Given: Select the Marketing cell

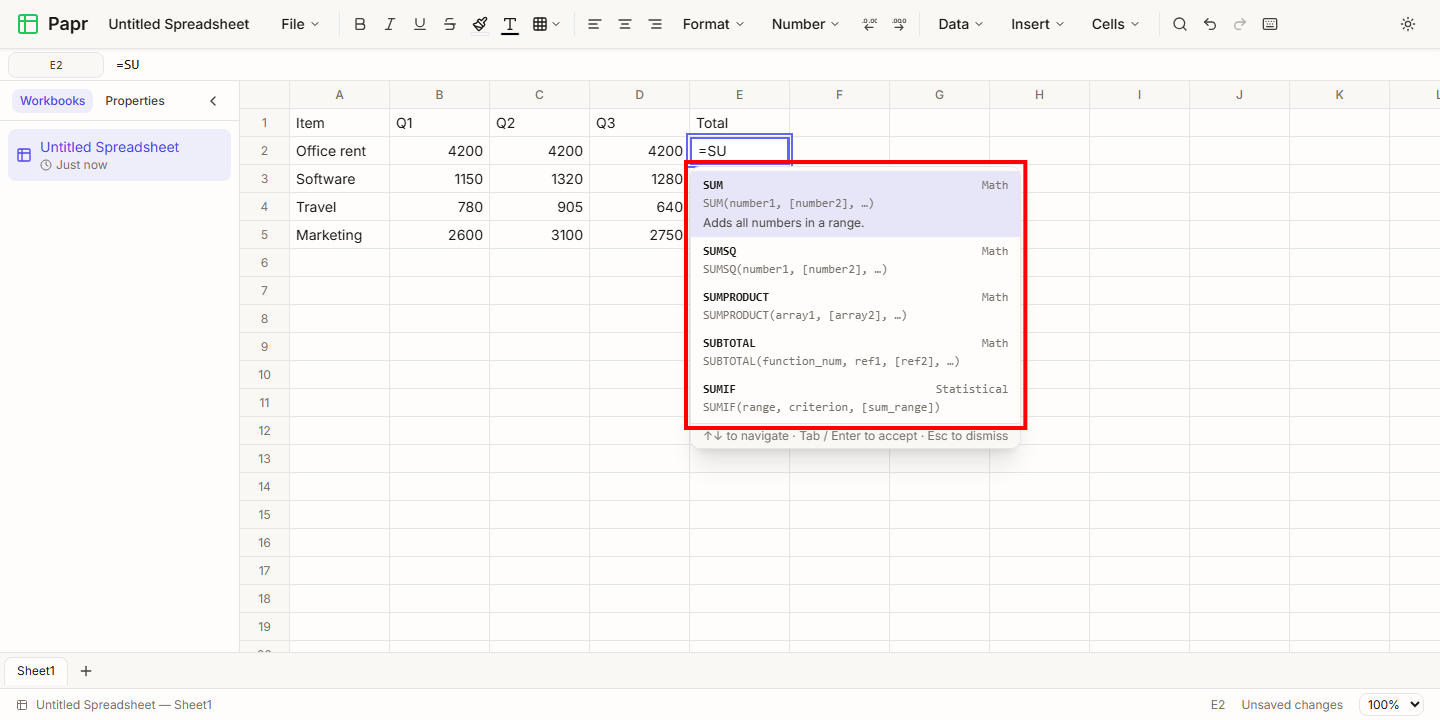Looking at the screenshot, I should coord(340,235).
